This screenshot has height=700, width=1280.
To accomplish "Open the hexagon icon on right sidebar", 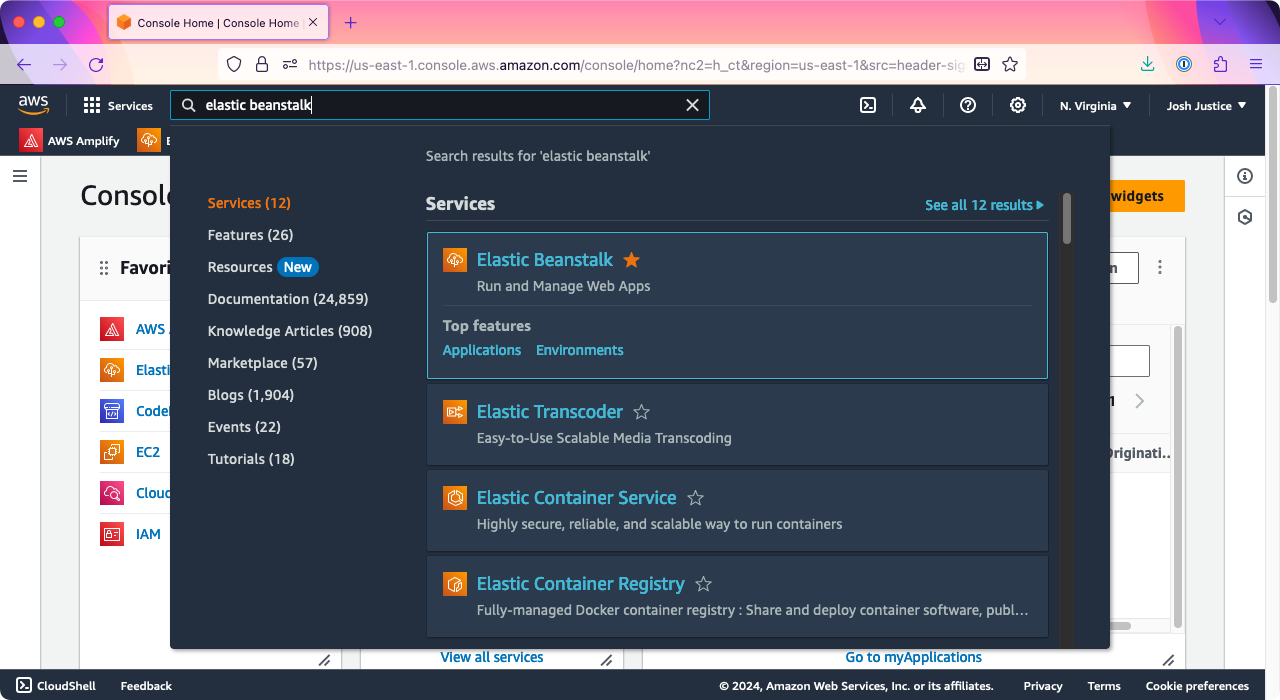I will pos(1245,217).
